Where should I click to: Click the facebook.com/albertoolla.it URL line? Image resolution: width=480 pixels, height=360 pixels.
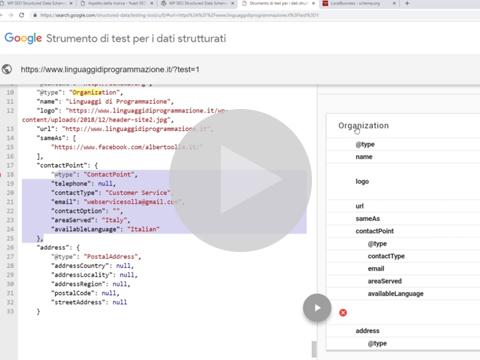tap(127, 147)
